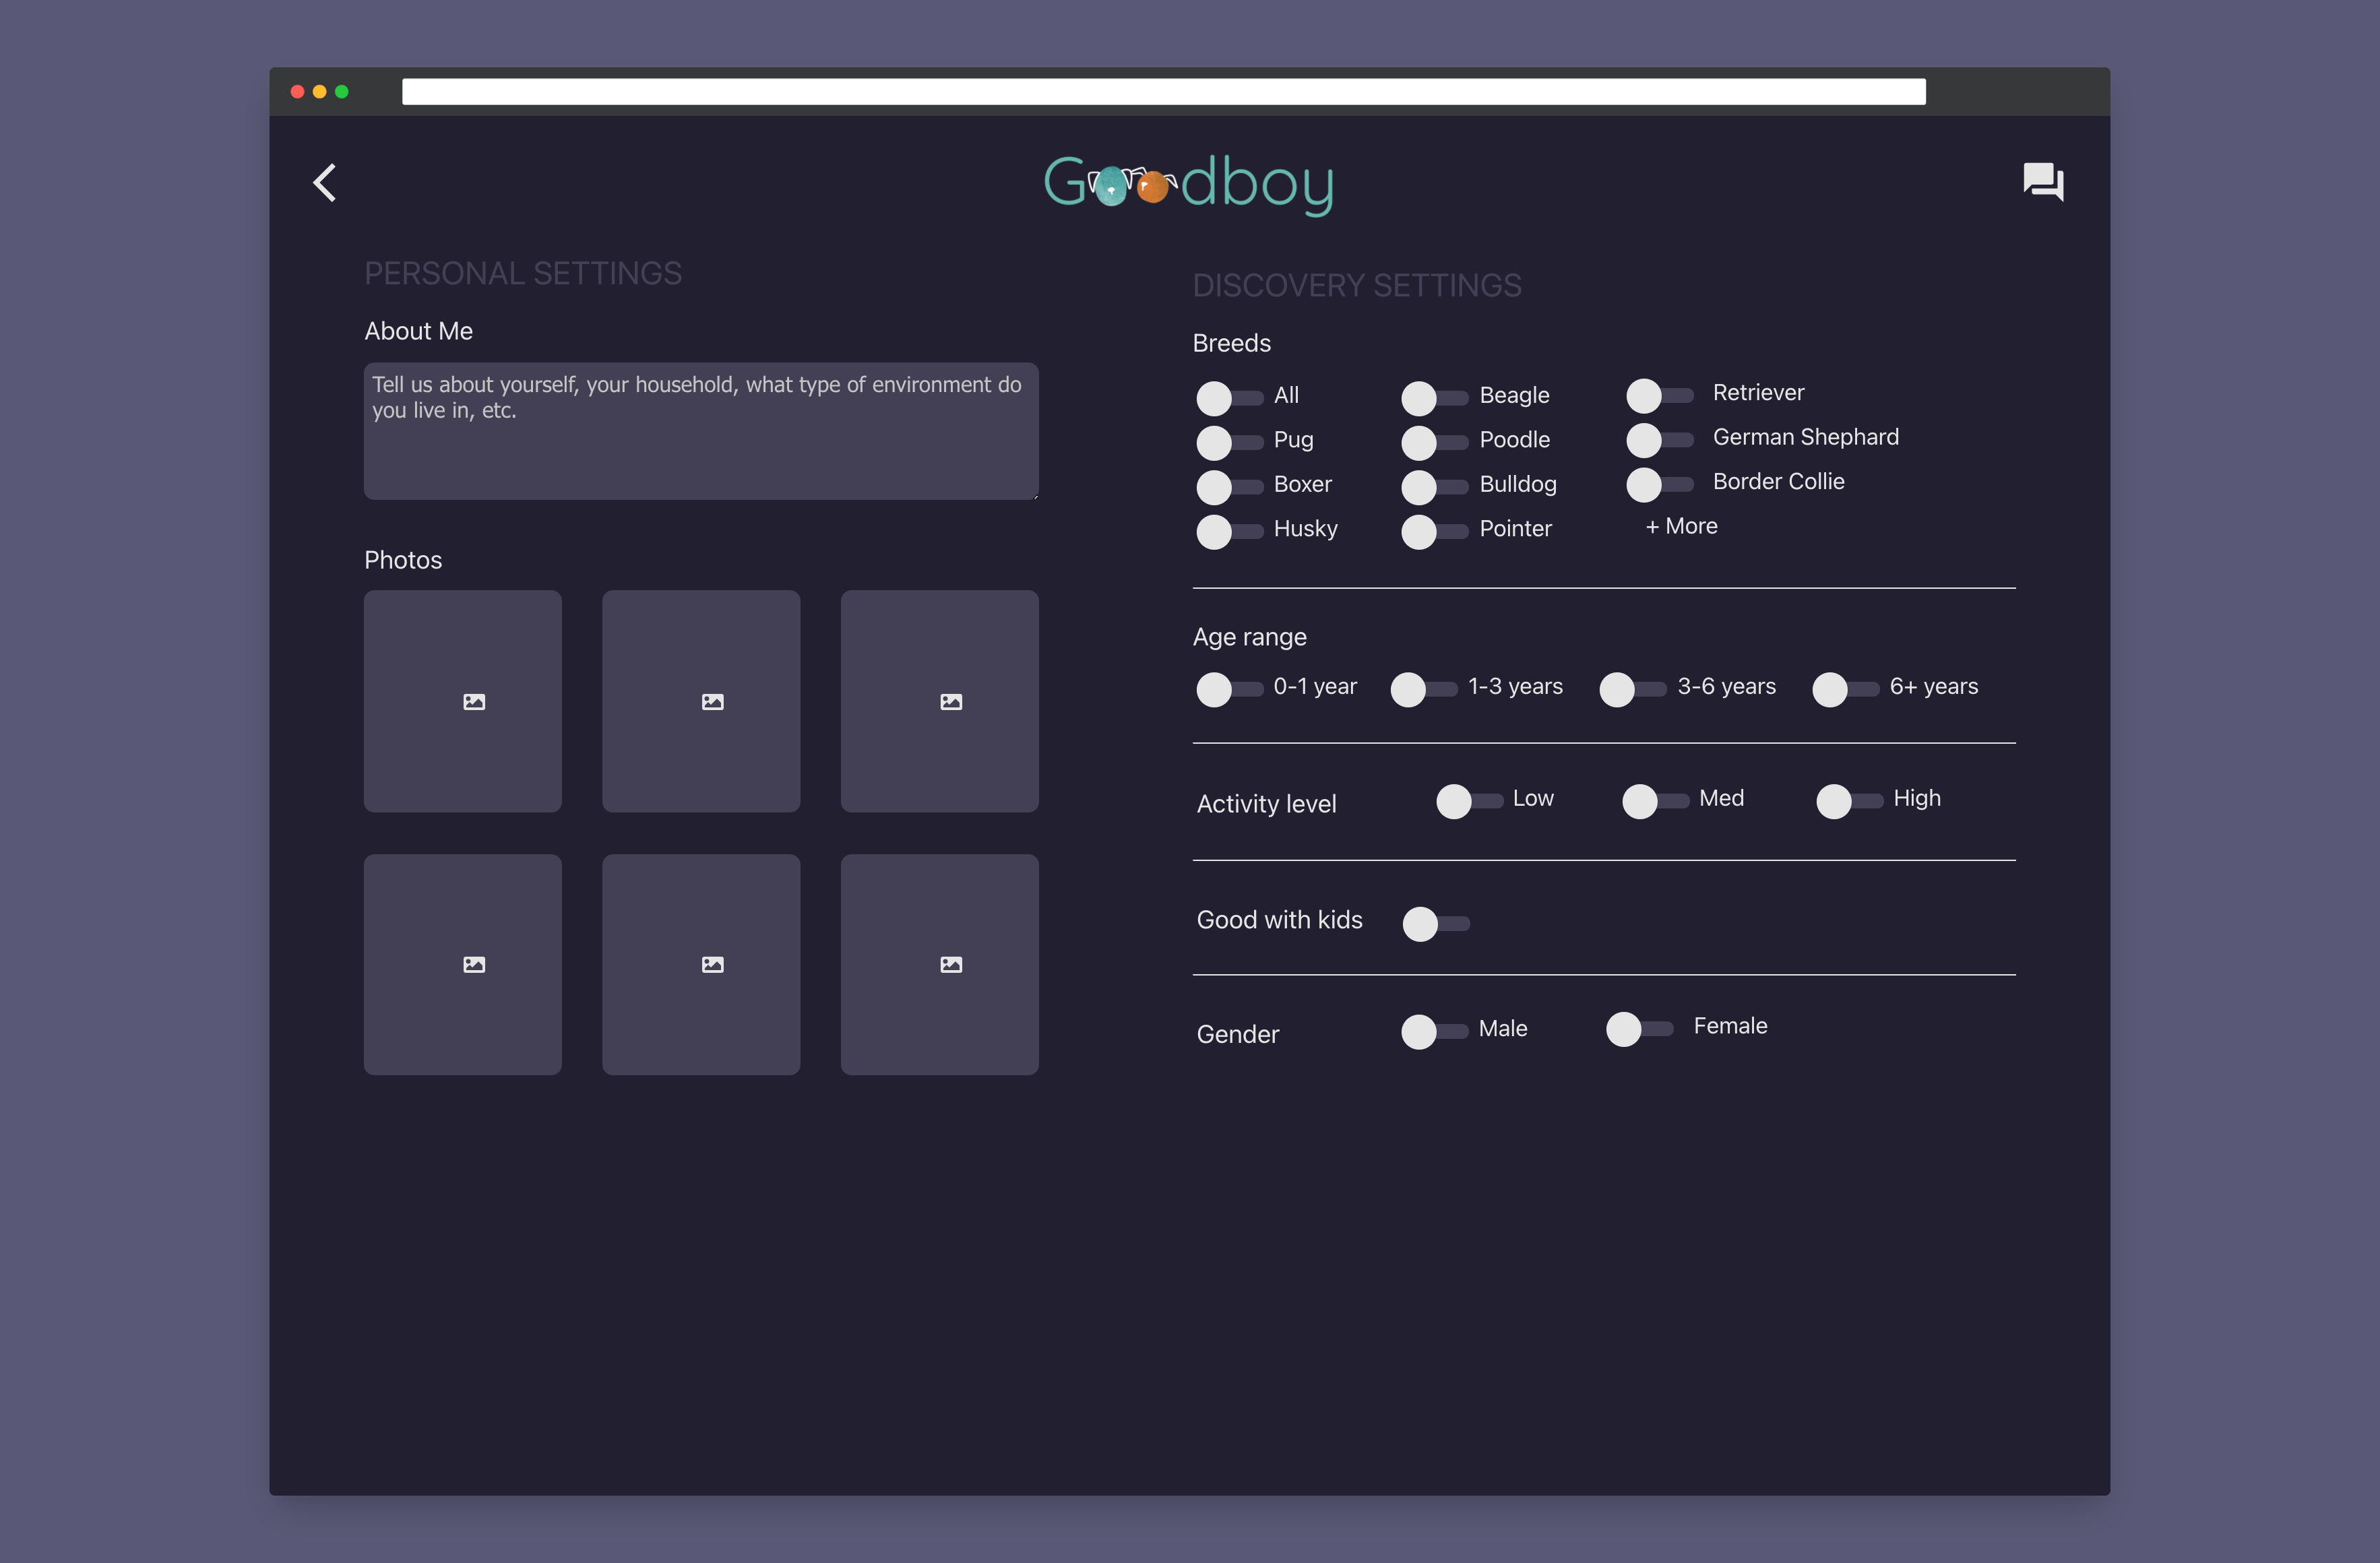2380x1563 pixels.
Task: Toggle the All breeds switch
Action: pos(1228,398)
